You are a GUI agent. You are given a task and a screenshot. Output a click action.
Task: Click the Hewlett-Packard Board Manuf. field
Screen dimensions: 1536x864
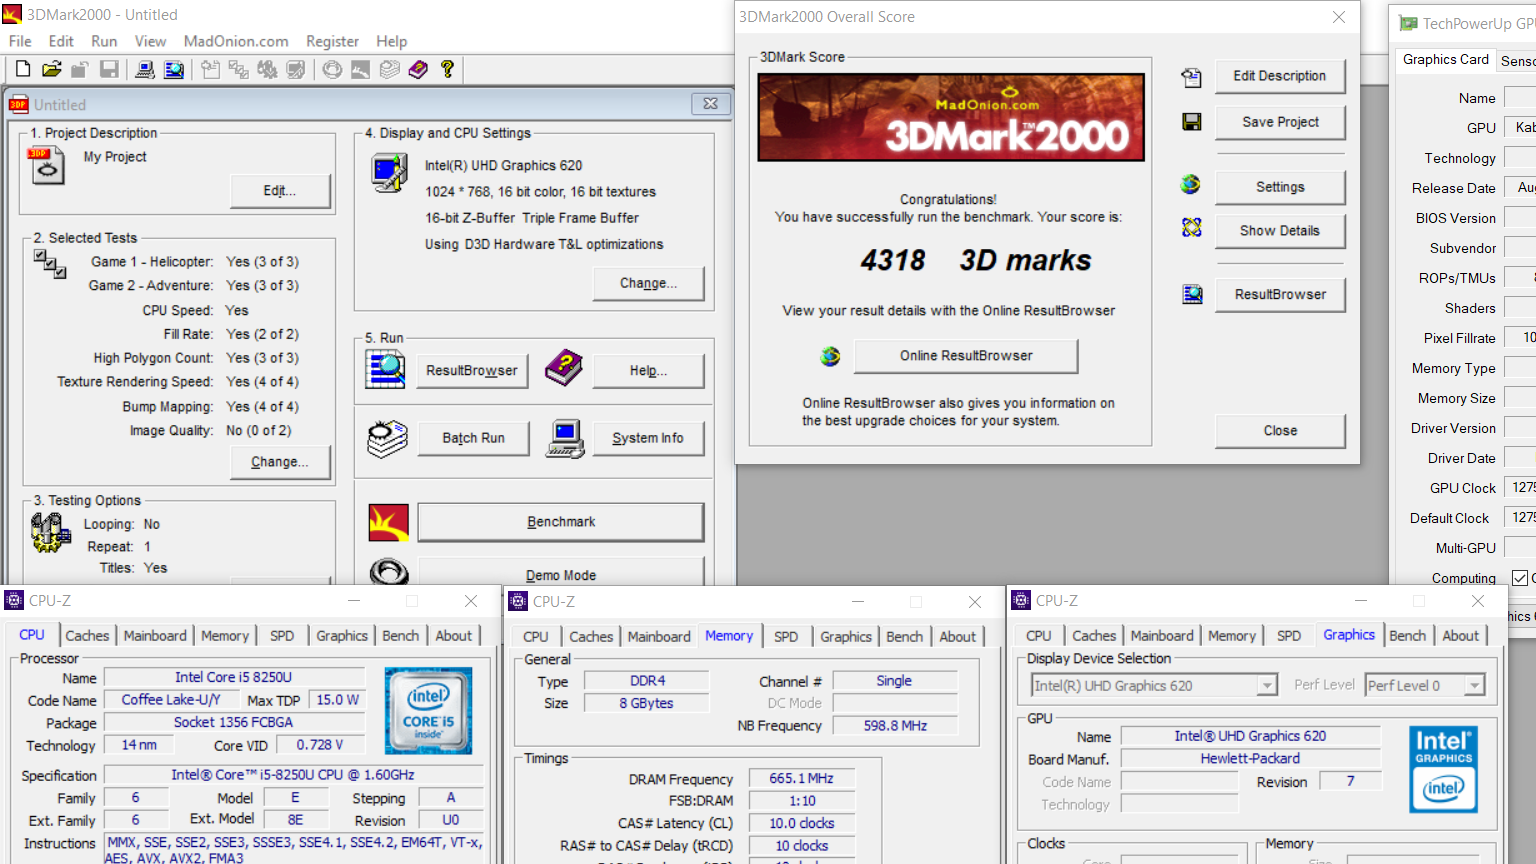pos(1250,758)
